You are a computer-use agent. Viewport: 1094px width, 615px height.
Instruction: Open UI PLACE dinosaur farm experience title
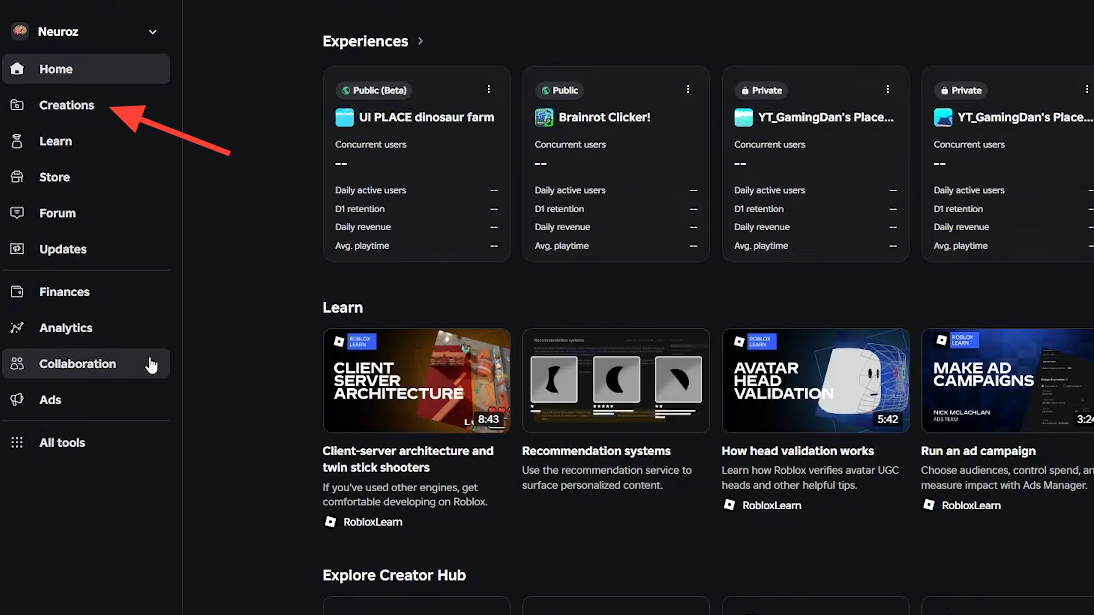[x=426, y=117]
